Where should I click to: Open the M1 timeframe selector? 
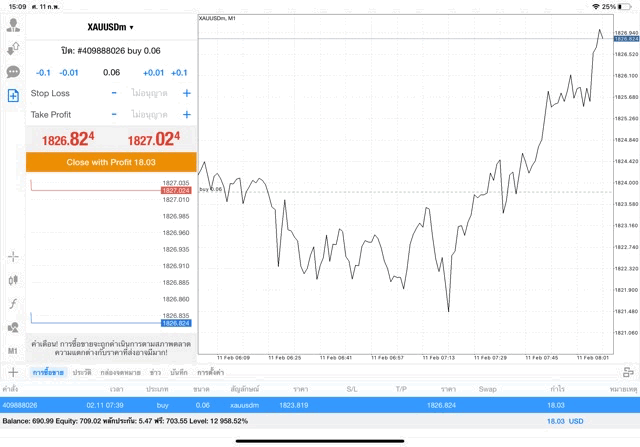coord(13,351)
